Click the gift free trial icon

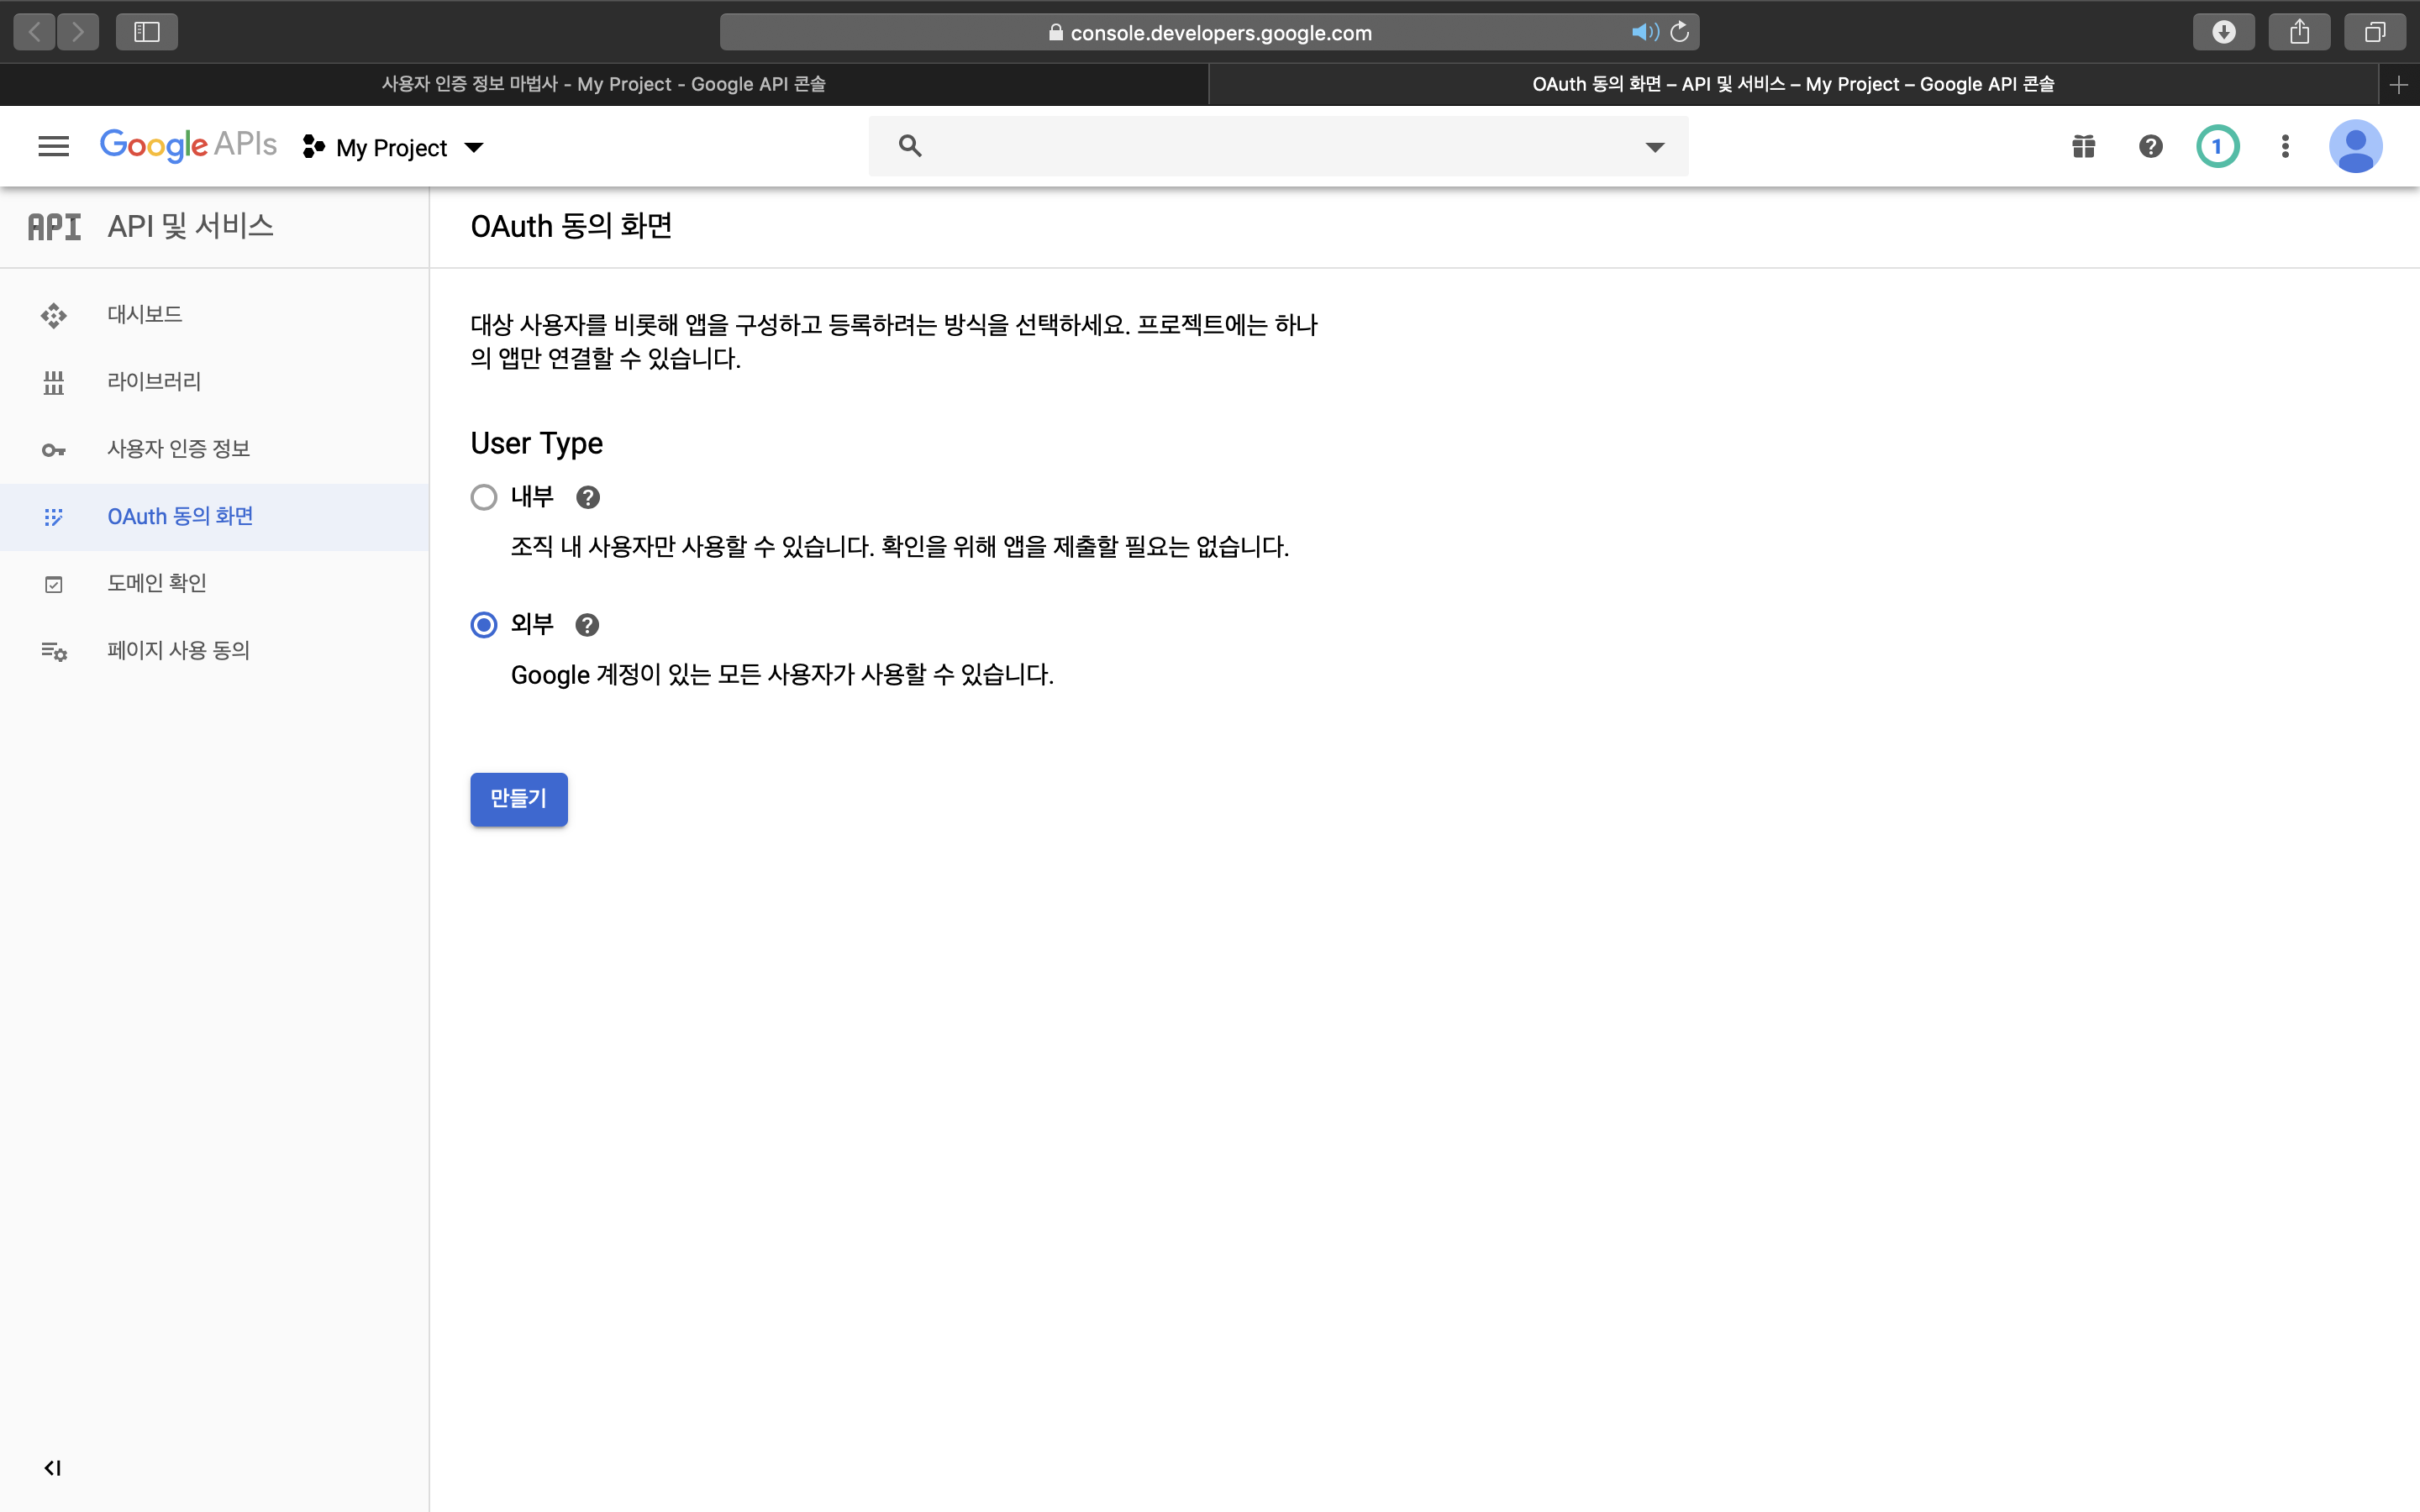pos(2083,147)
